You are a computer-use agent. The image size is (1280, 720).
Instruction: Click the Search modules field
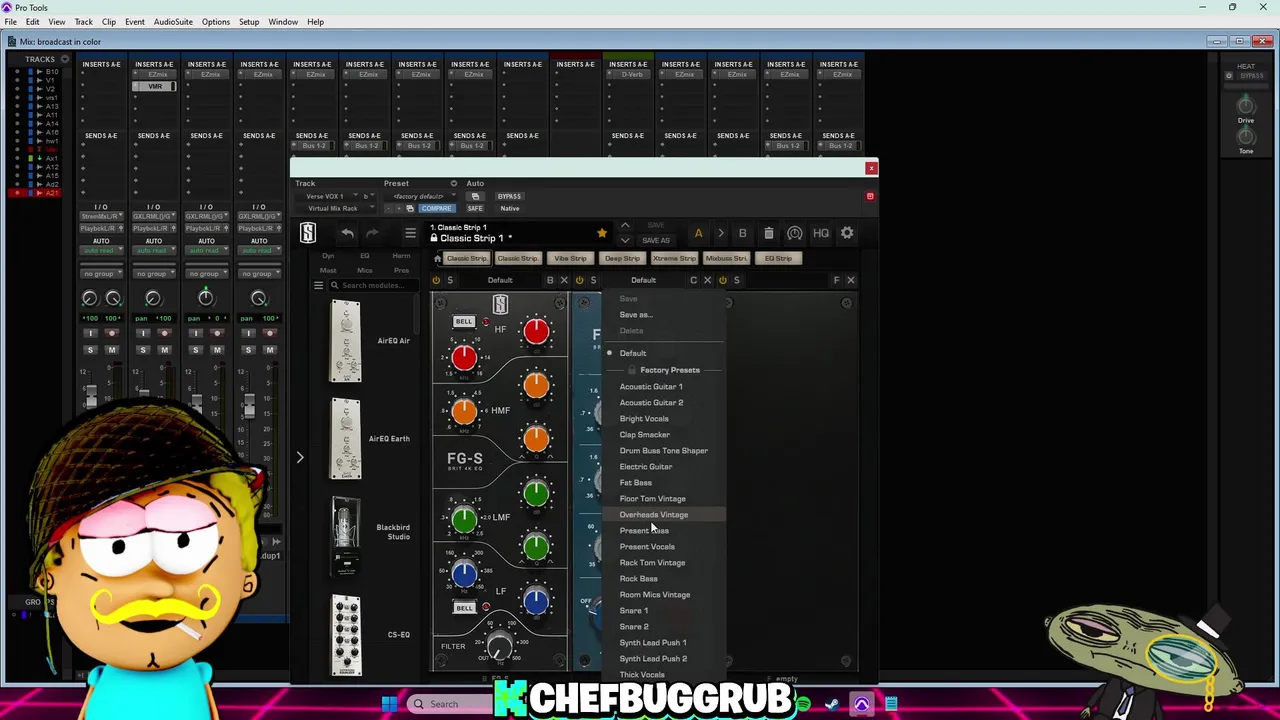click(x=372, y=286)
